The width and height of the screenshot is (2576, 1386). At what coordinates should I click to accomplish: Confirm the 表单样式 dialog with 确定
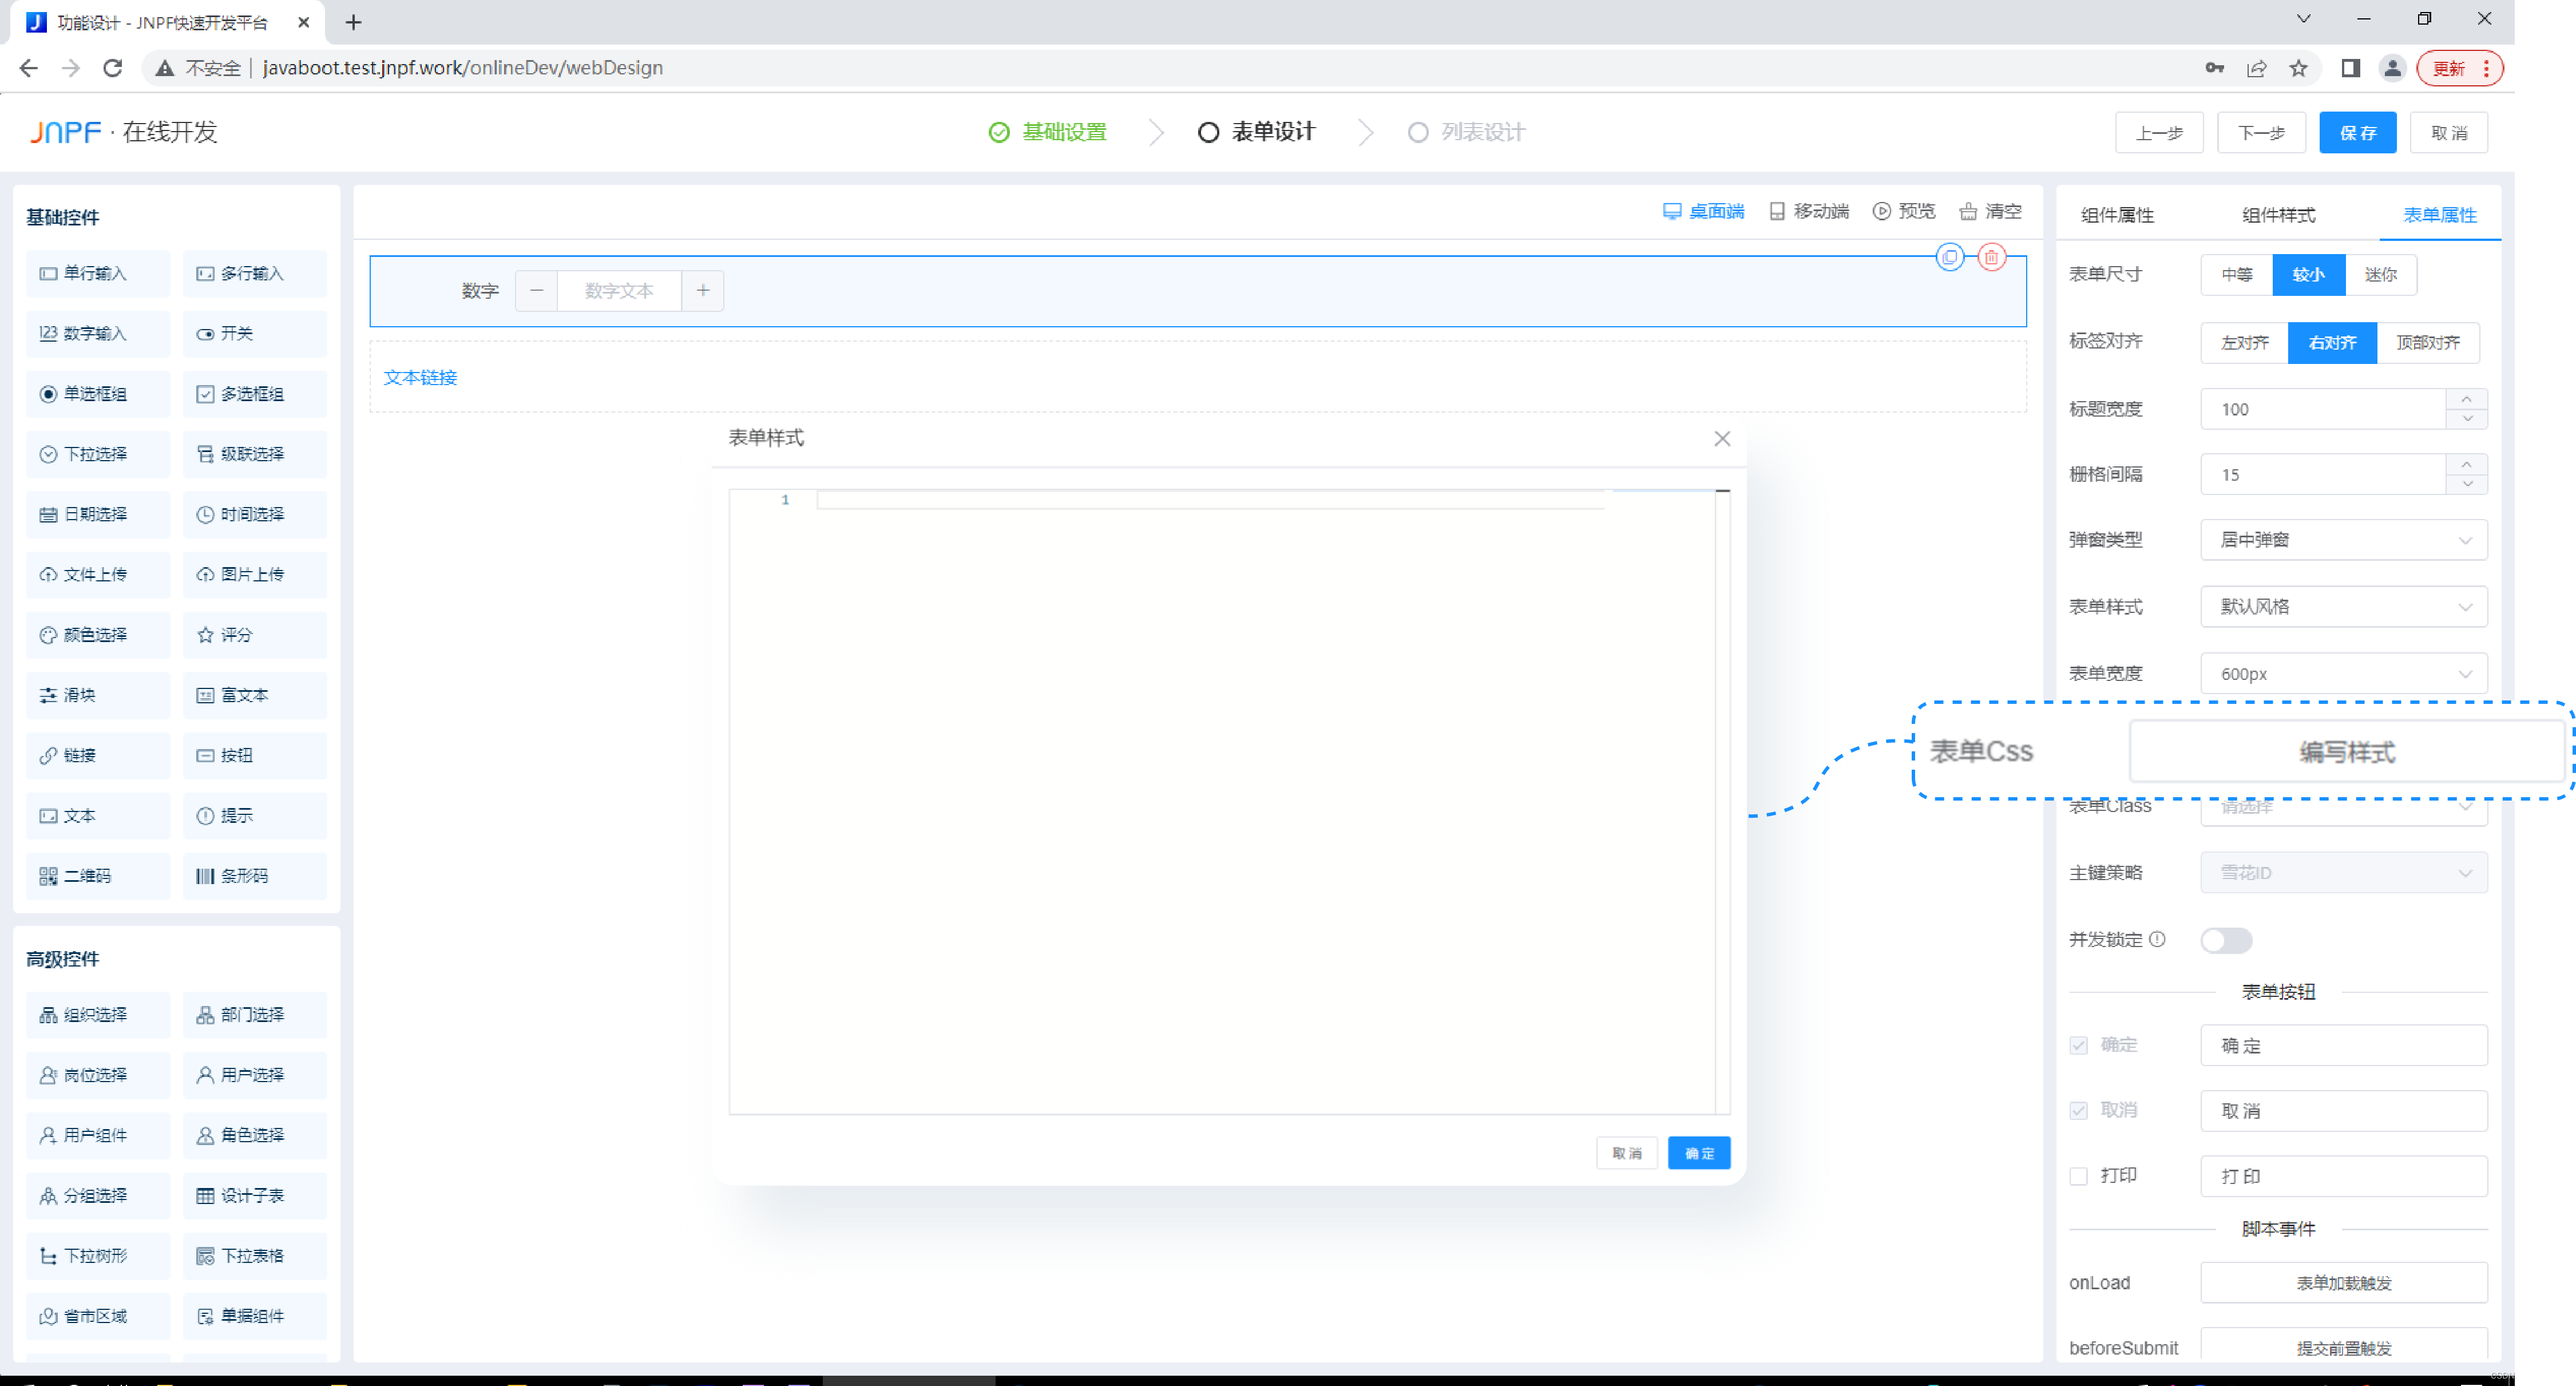click(1699, 1153)
